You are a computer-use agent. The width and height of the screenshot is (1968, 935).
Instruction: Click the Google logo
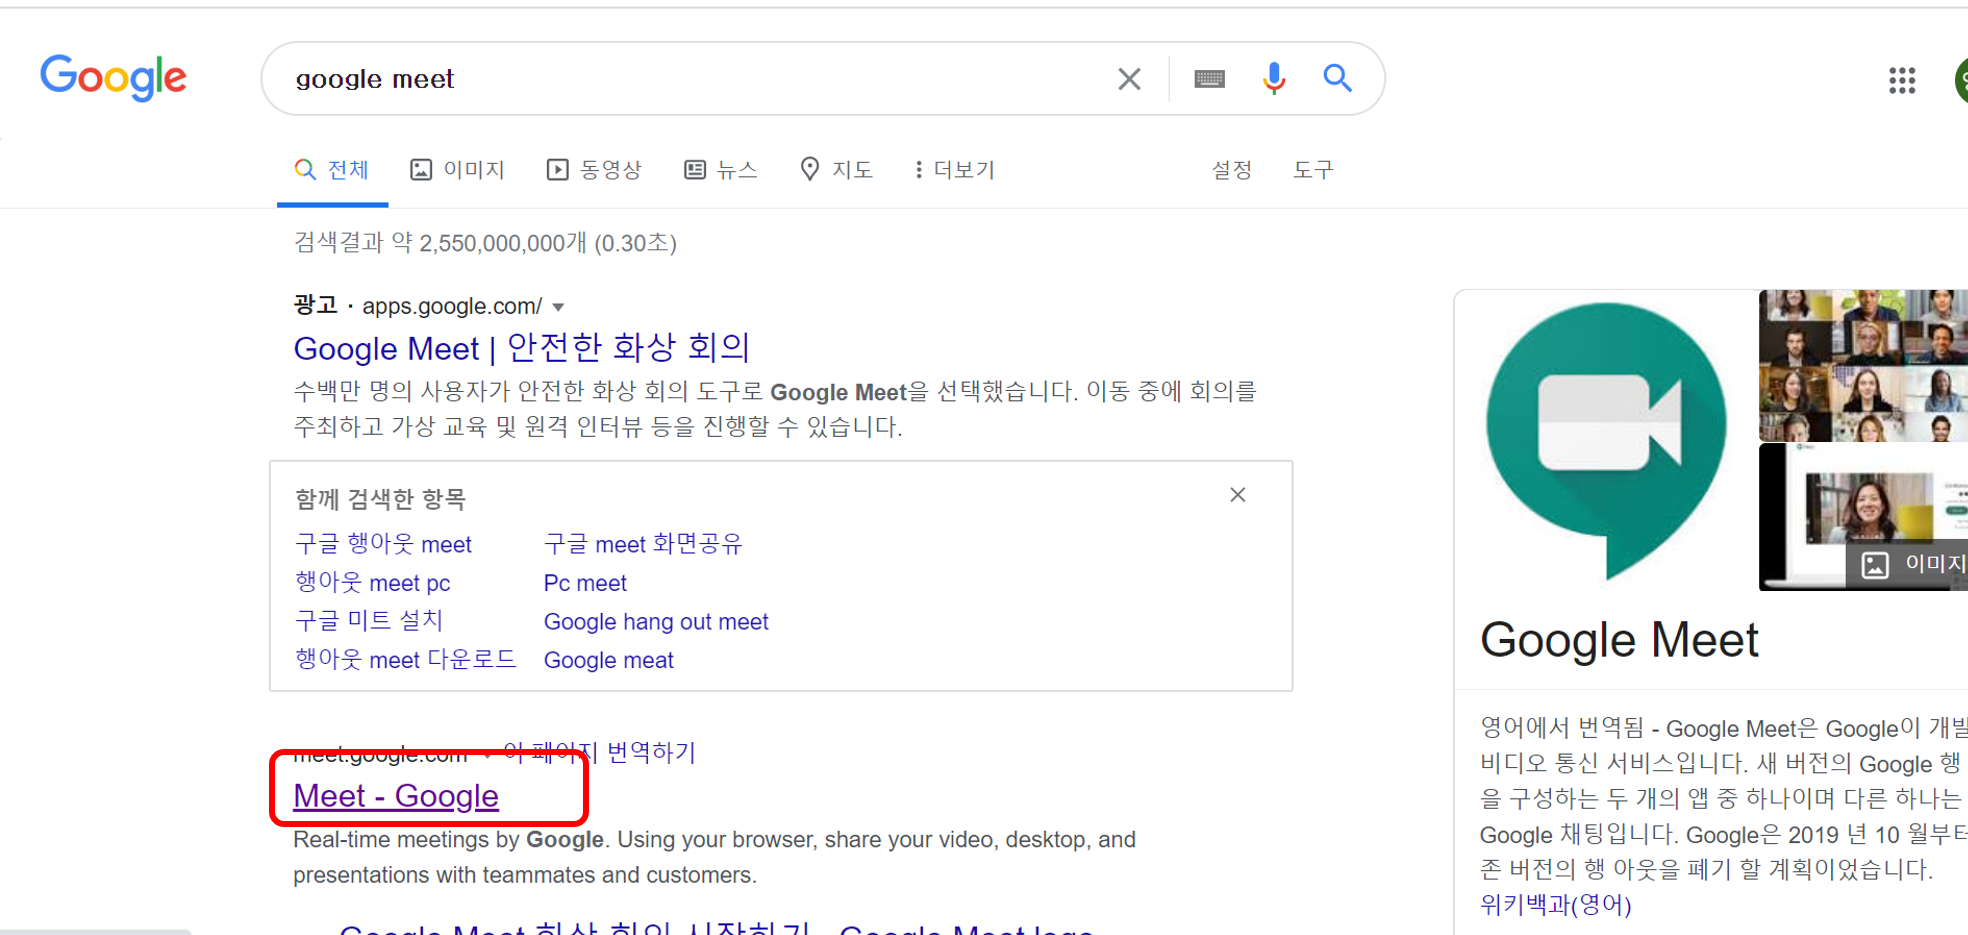(x=113, y=78)
